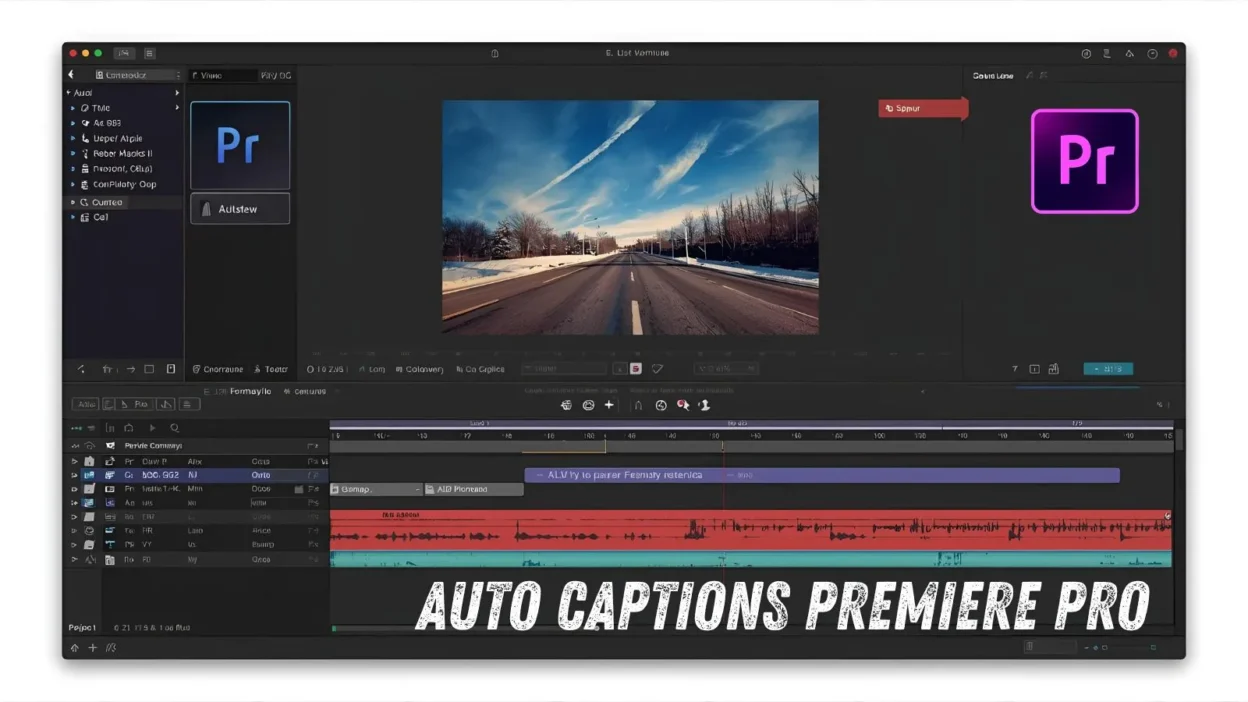The height and width of the screenshot is (702, 1248).
Task: Switch to the Vmo tab in the source panel
Action: pyautogui.click(x=213, y=74)
